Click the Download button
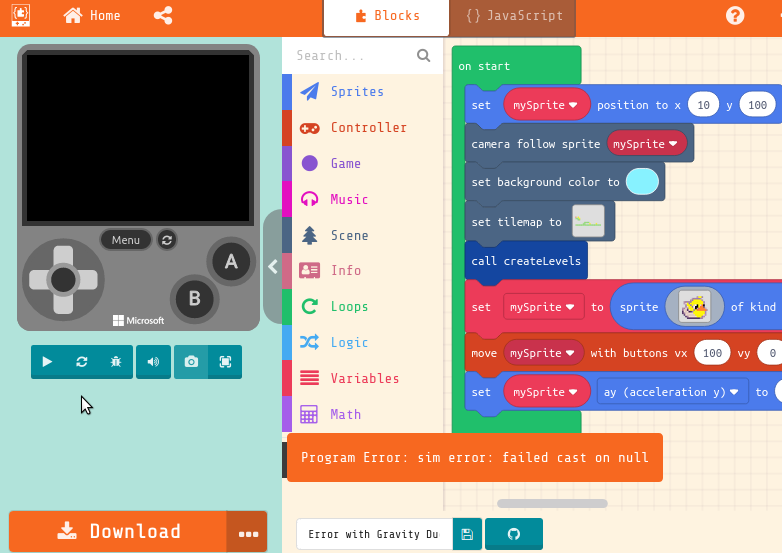 tap(118, 532)
